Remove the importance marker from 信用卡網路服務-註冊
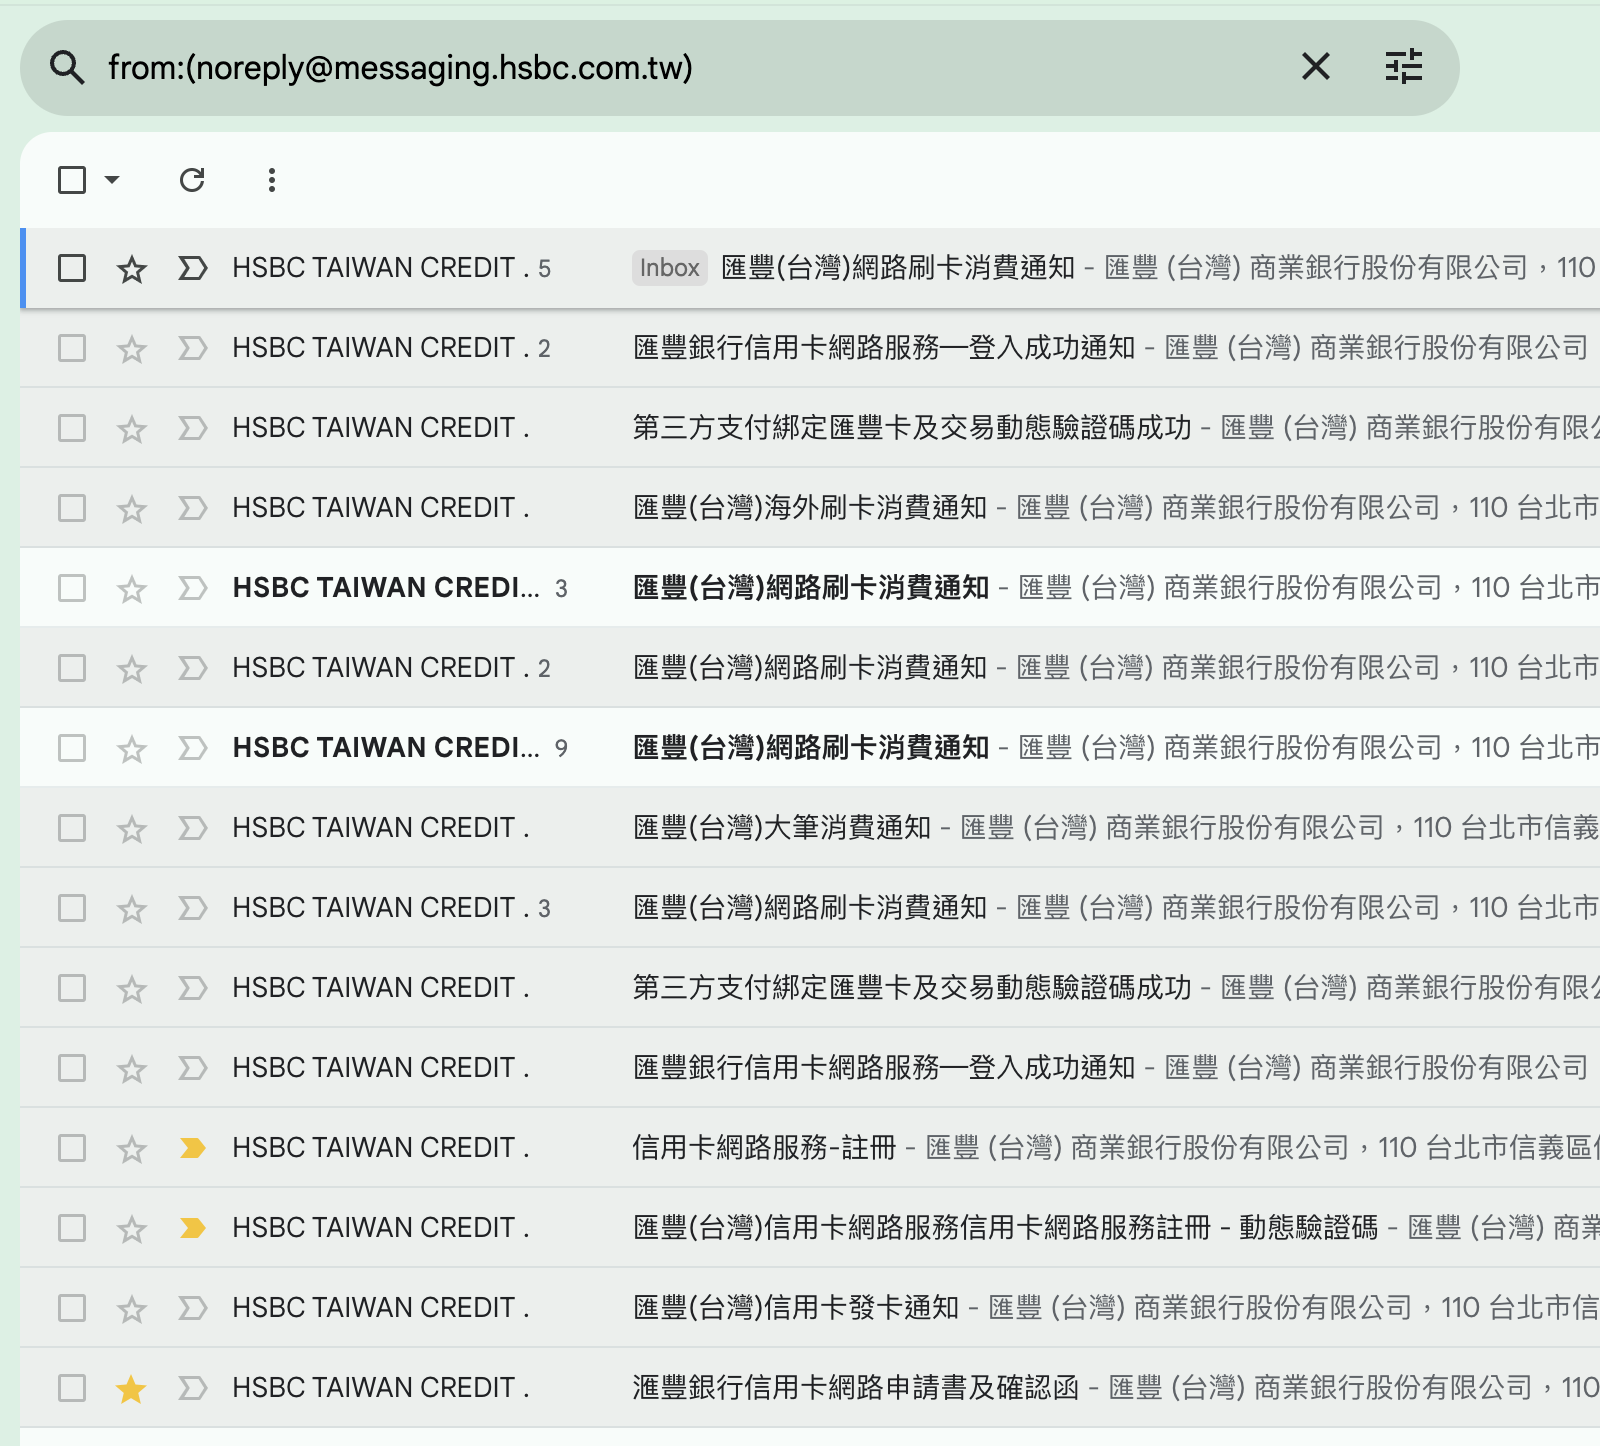1600x1446 pixels. click(x=192, y=1148)
